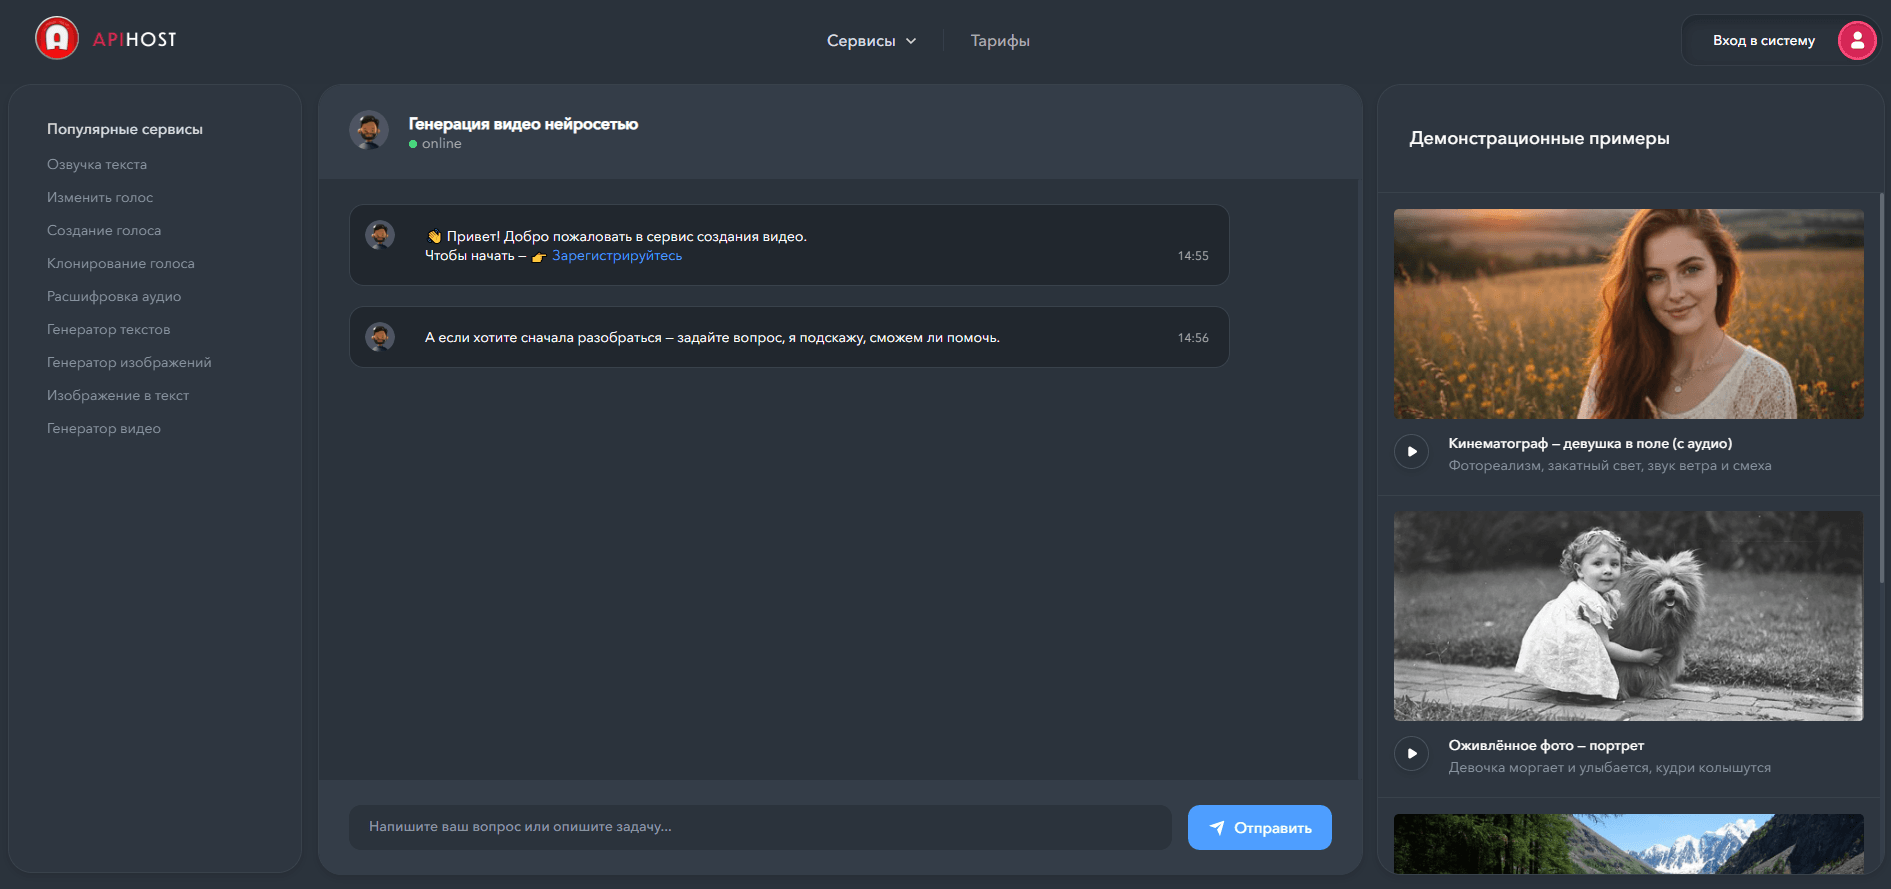Click the Популярные сервисы heading
The image size is (1891, 889).
125,129
